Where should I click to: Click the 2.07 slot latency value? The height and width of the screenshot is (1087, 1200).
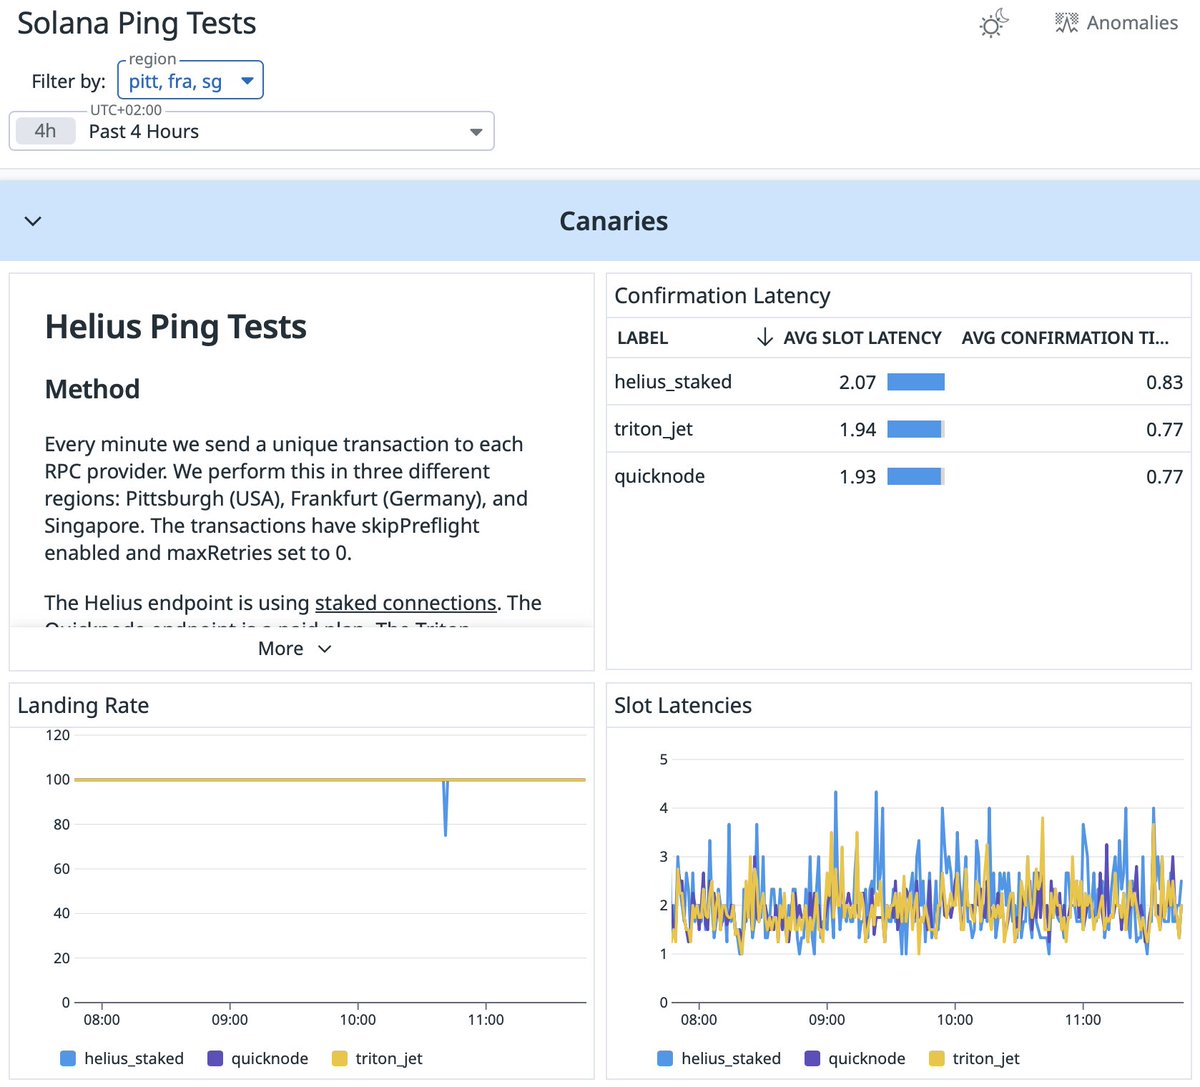pos(857,382)
